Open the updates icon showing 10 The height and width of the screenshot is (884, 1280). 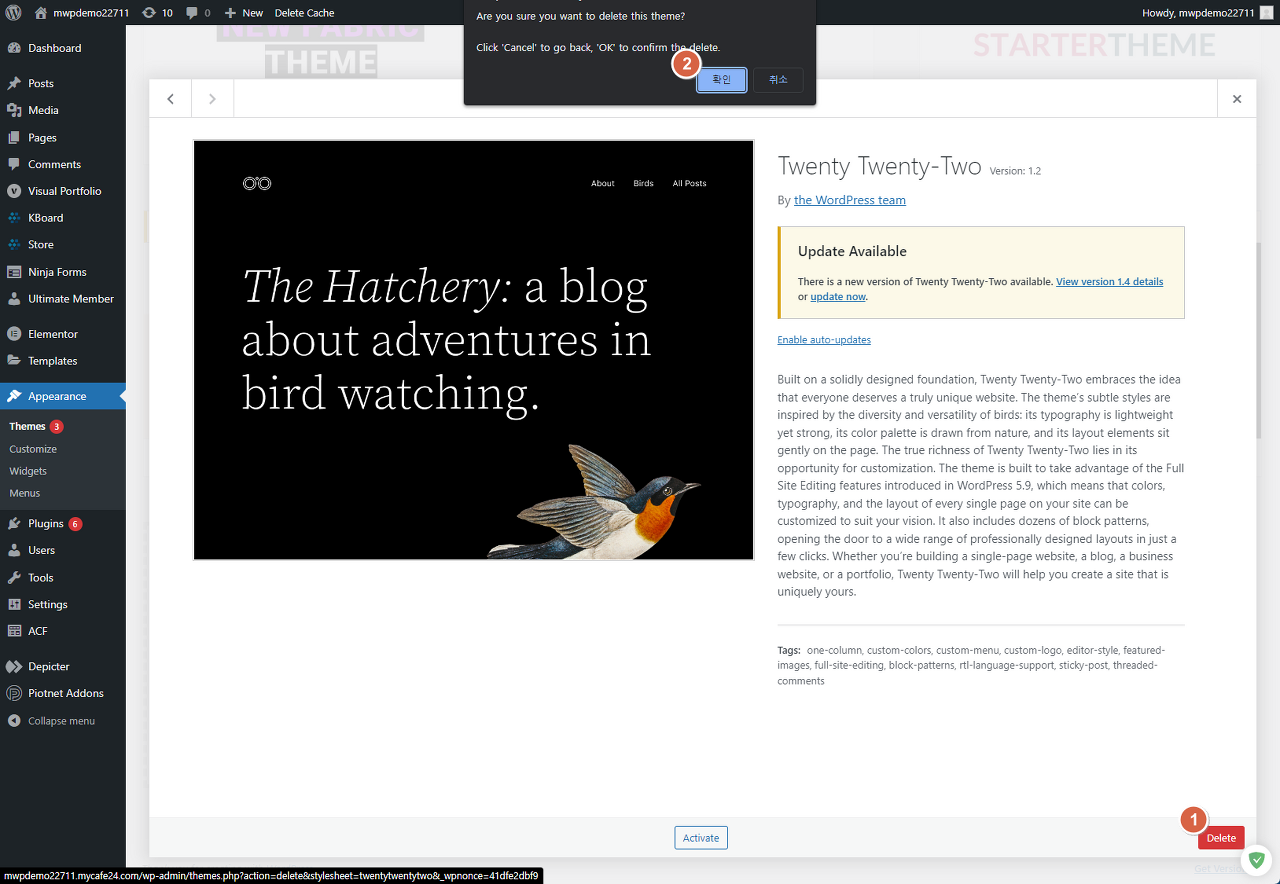pyautogui.click(x=149, y=13)
